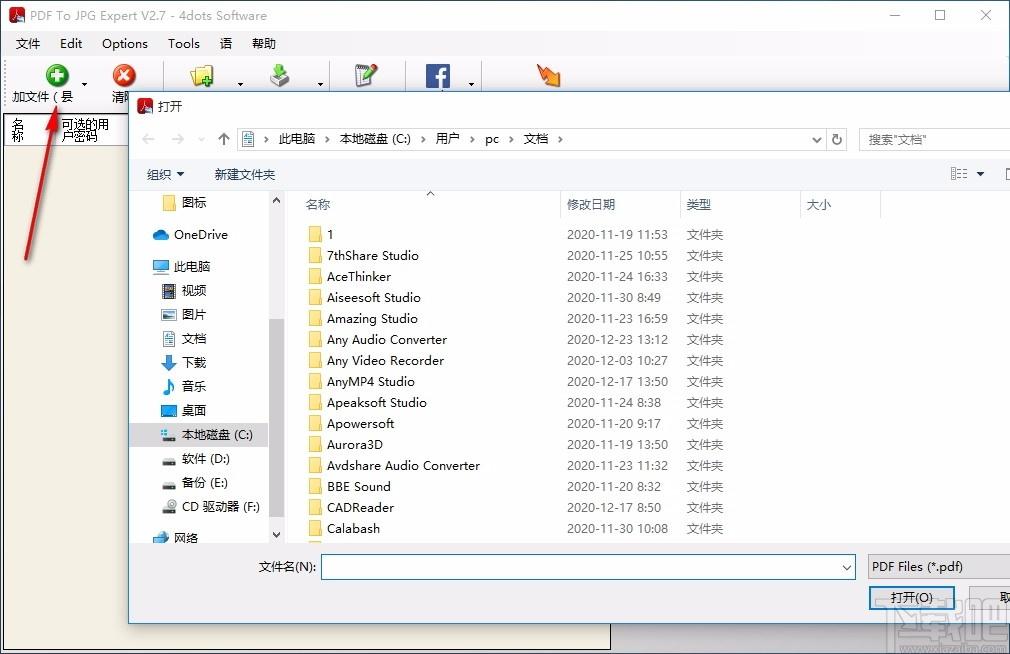Screen dimensions: 1010x654
Task: Click 本地磁盘 (C:) in address breadcrumb
Action: 375,139
